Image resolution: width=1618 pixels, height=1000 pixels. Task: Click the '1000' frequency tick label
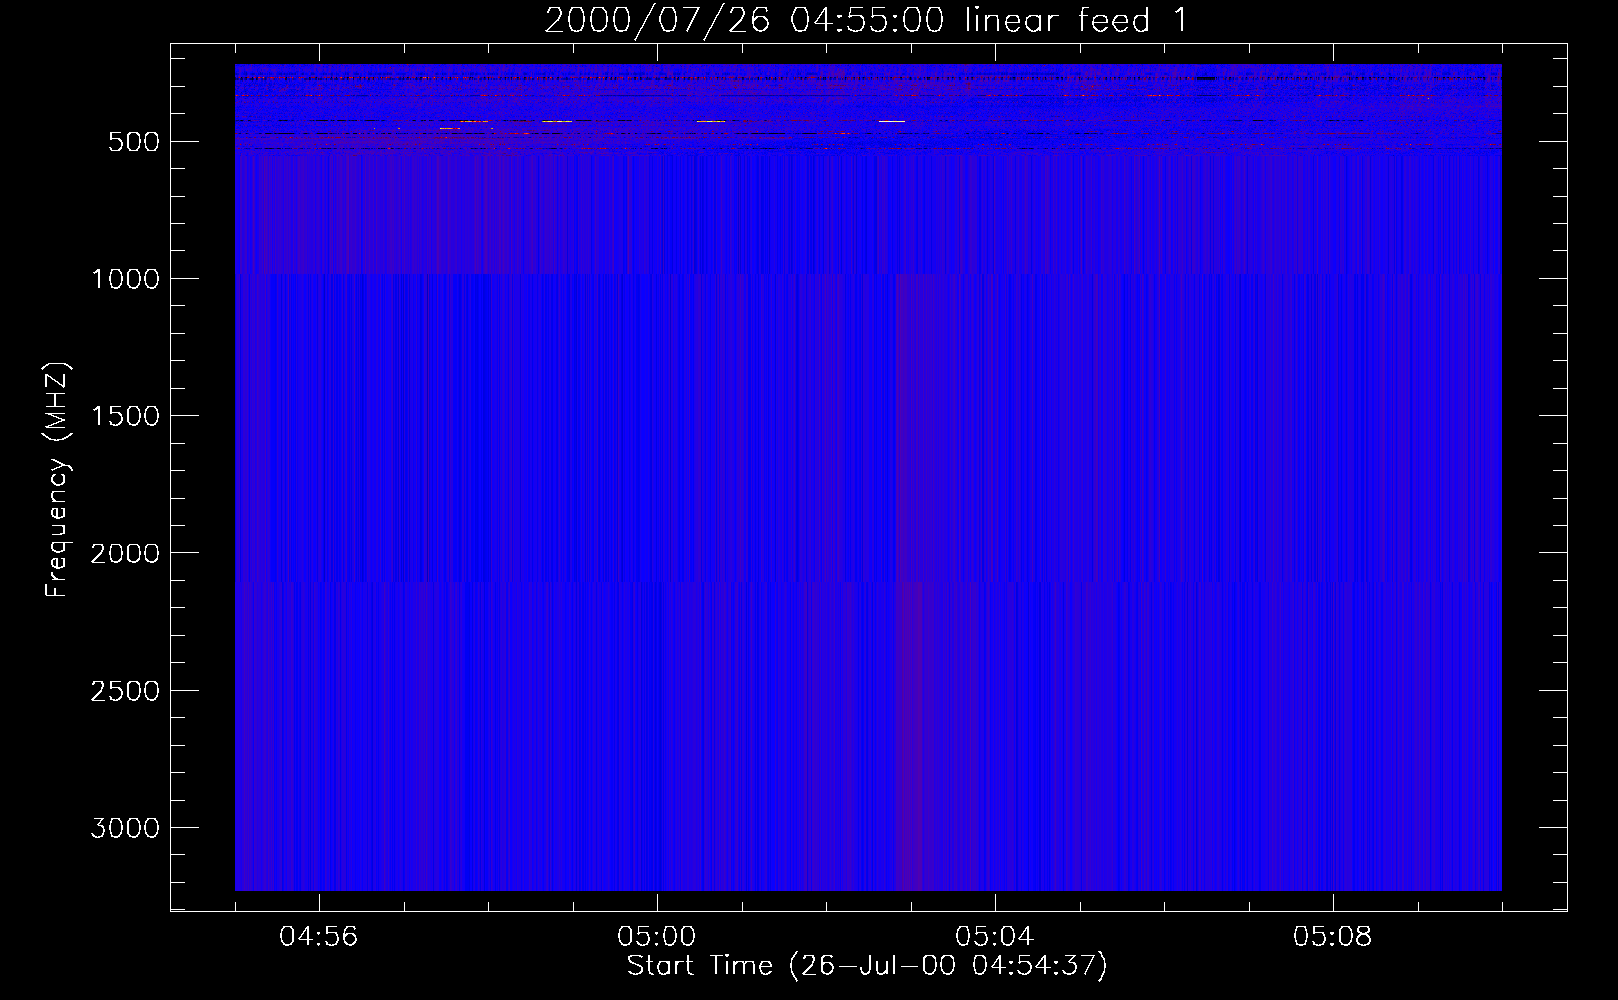click(x=125, y=279)
